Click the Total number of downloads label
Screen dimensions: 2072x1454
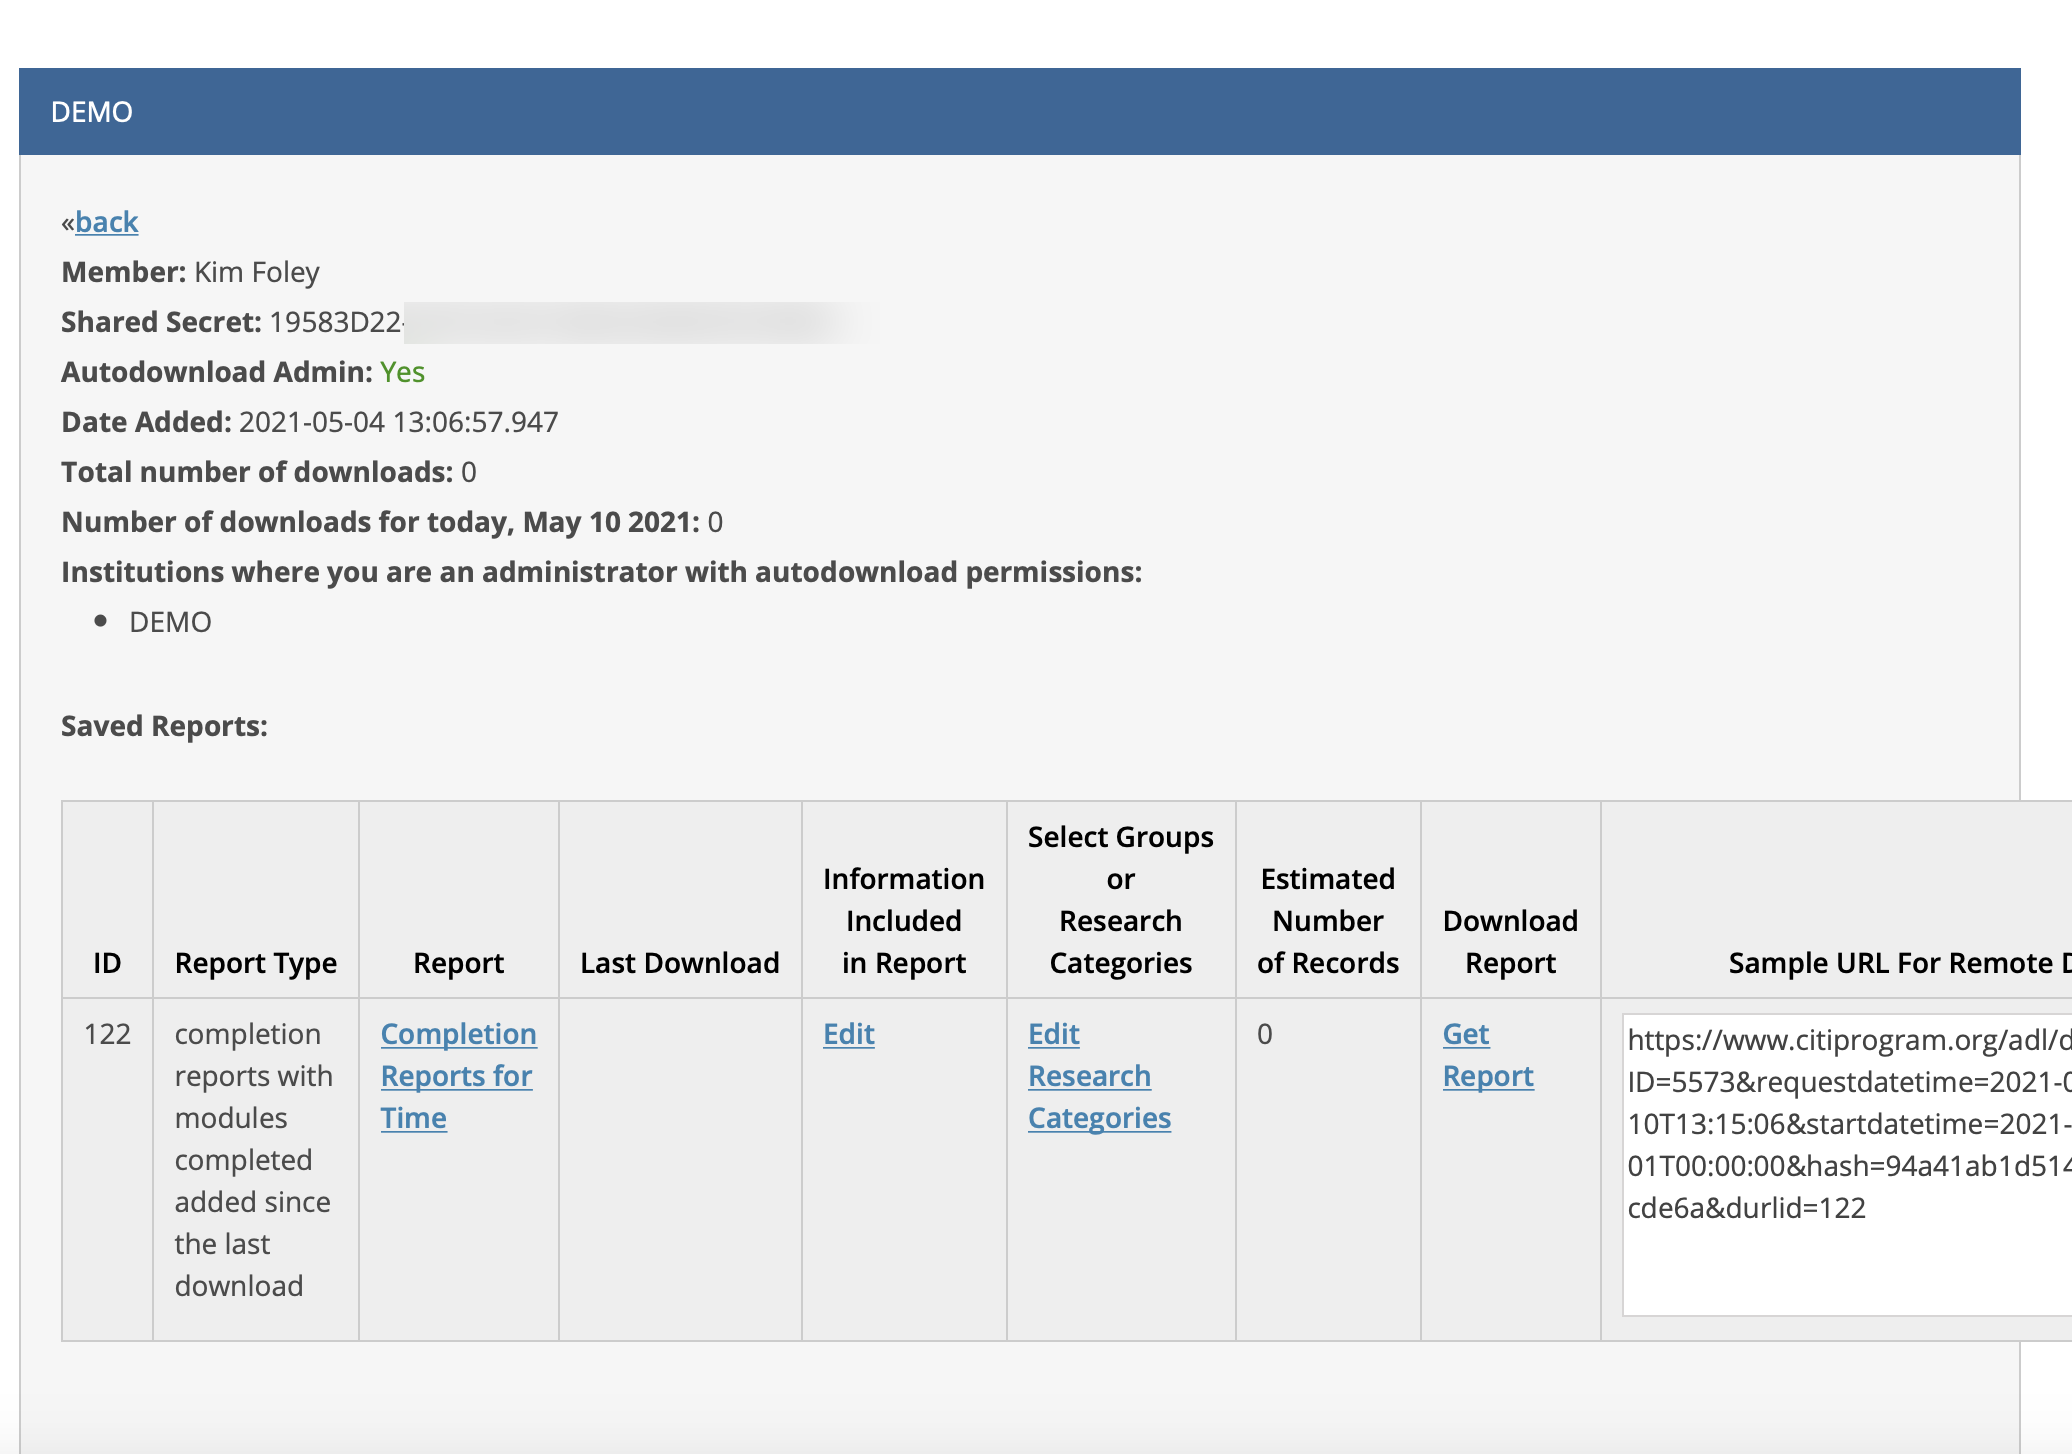(257, 472)
